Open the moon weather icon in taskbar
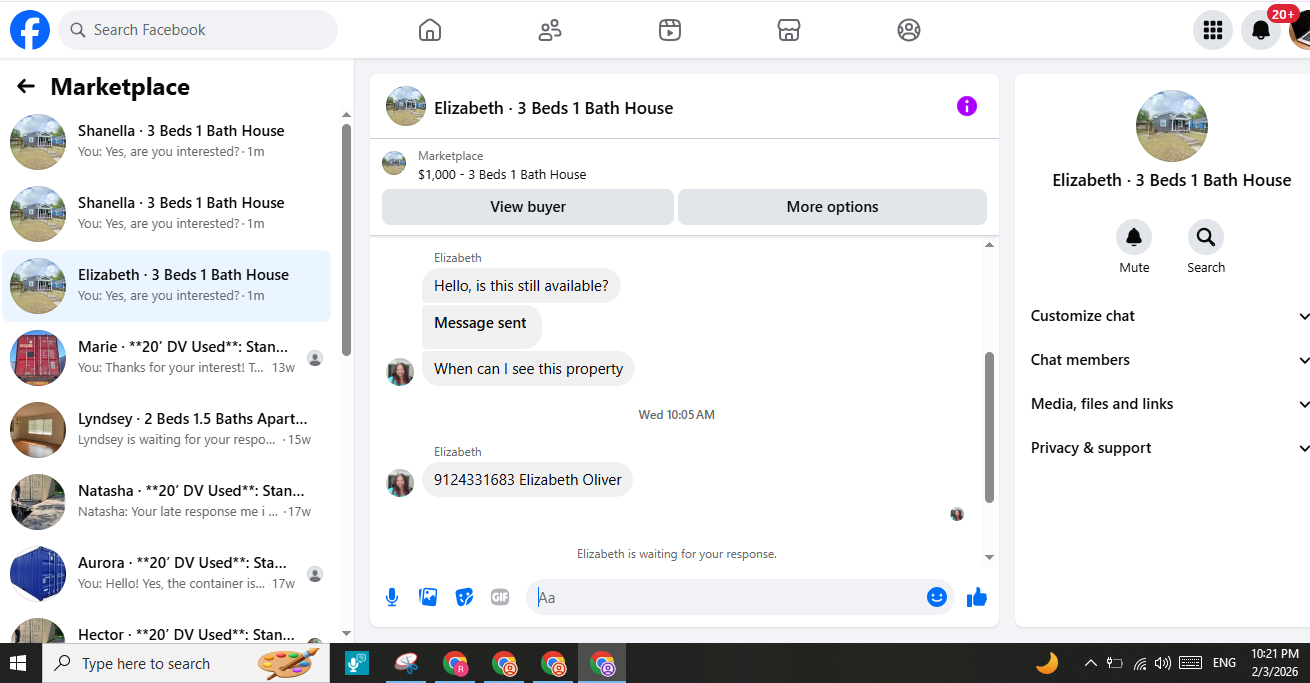1310x683 pixels. click(x=1047, y=663)
